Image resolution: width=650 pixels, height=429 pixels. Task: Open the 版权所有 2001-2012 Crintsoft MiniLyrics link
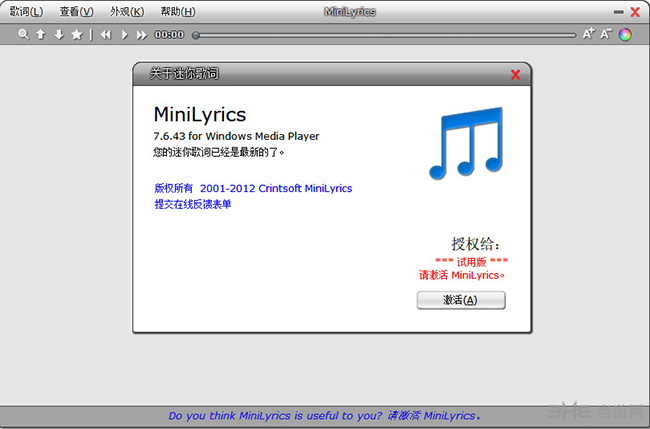click(253, 188)
